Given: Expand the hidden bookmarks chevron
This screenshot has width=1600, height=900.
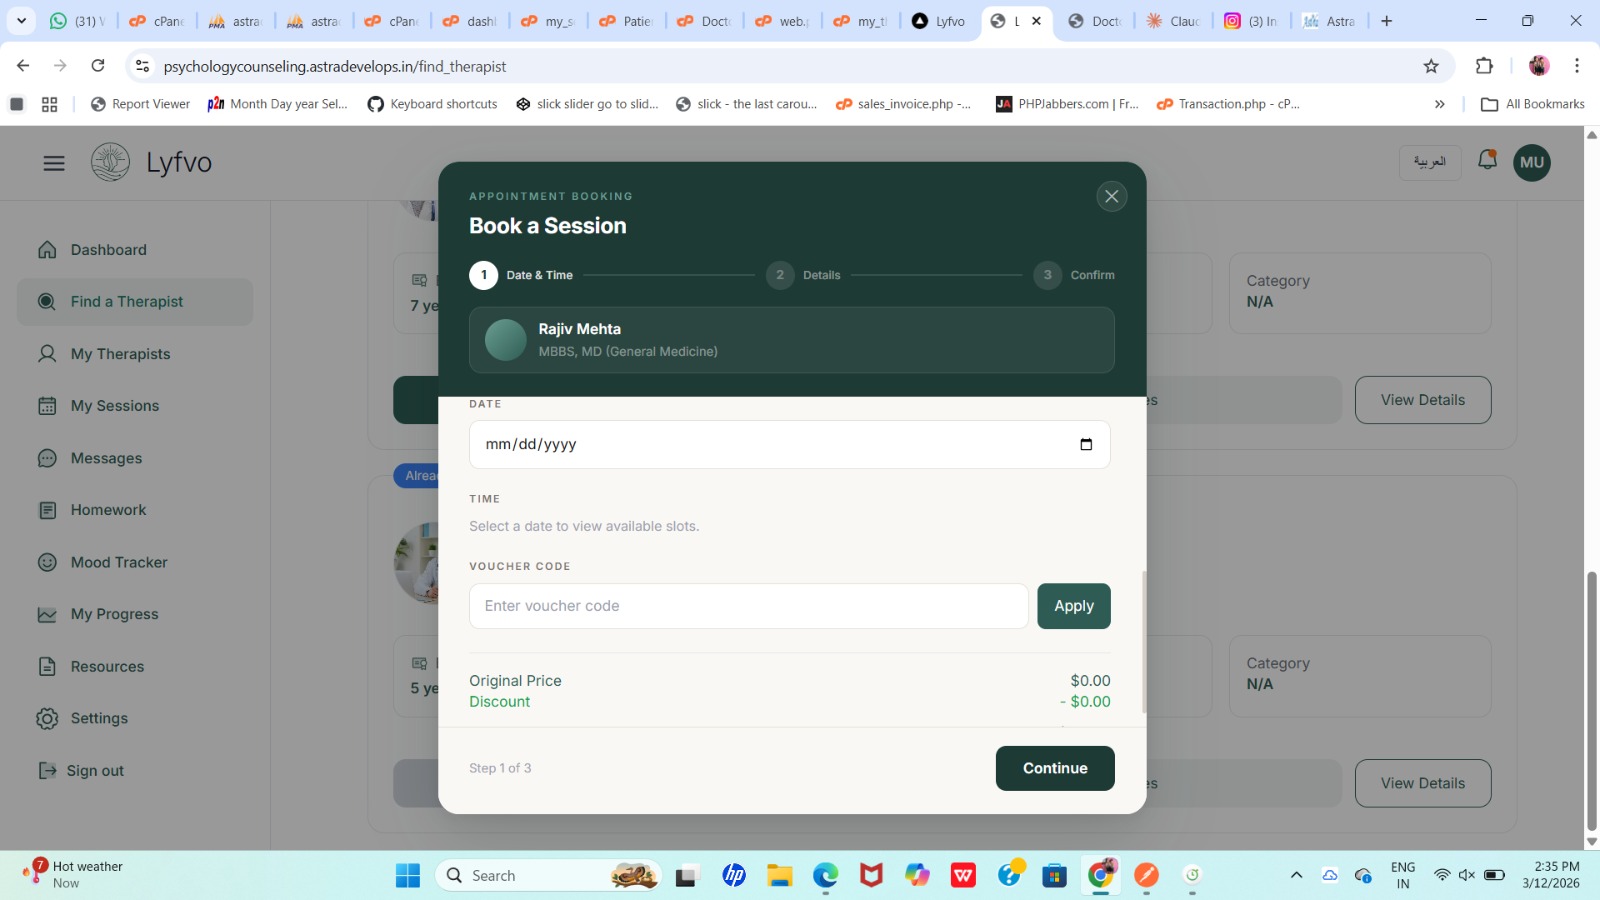Looking at the screenshot, I should coord(1439,104).
